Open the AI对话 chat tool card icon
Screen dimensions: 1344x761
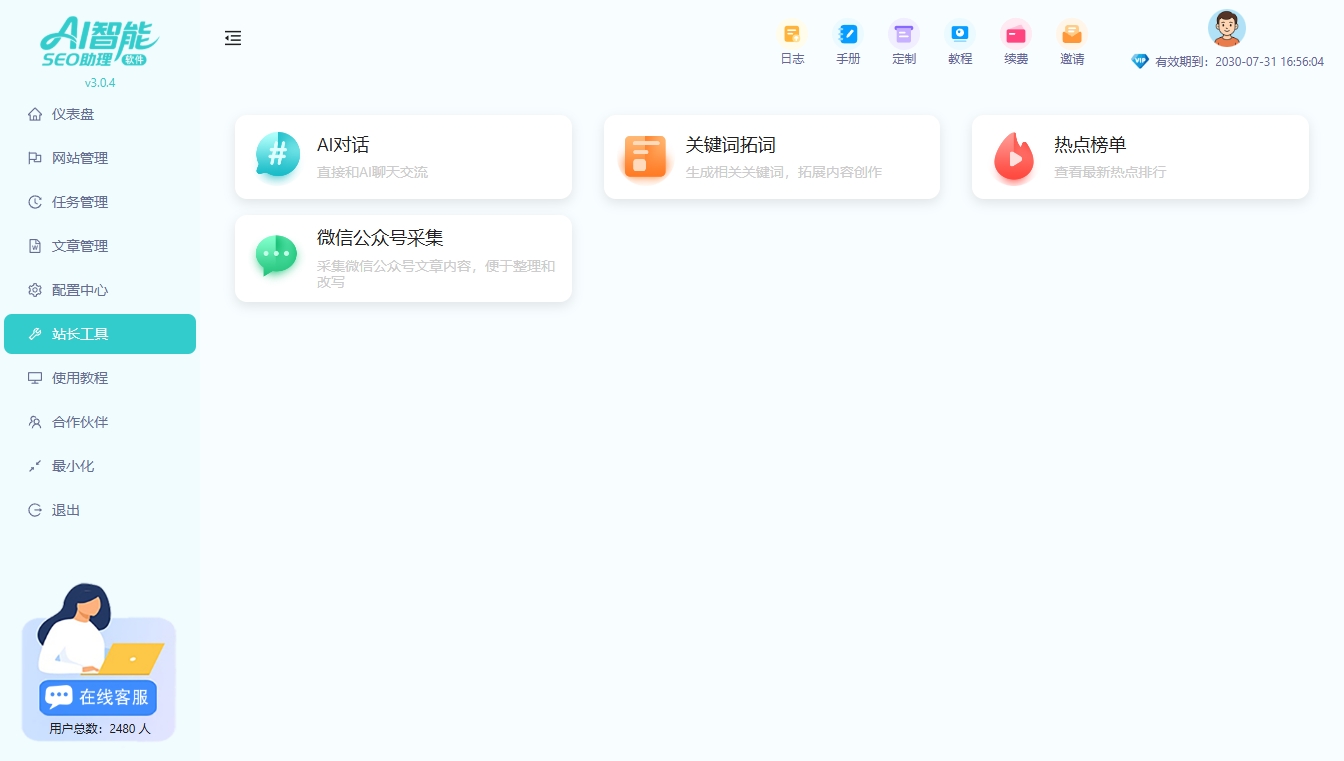[277, 155]
